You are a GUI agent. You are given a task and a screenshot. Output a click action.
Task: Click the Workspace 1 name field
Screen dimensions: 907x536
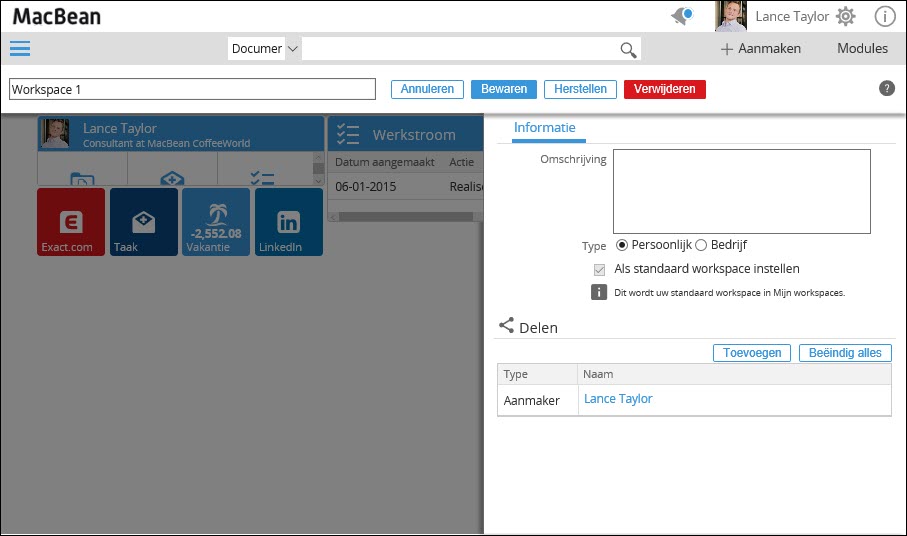coord(193,89)
